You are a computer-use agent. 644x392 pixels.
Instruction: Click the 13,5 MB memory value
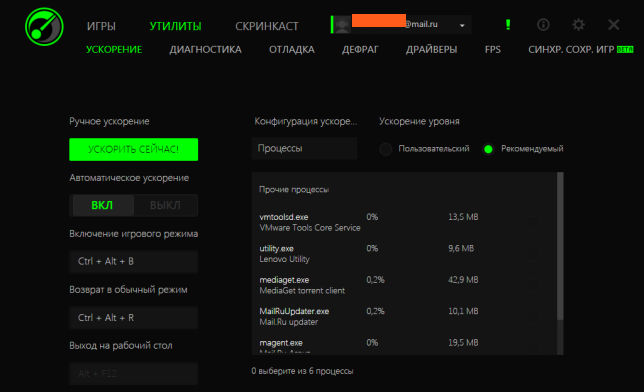(463, 217)
